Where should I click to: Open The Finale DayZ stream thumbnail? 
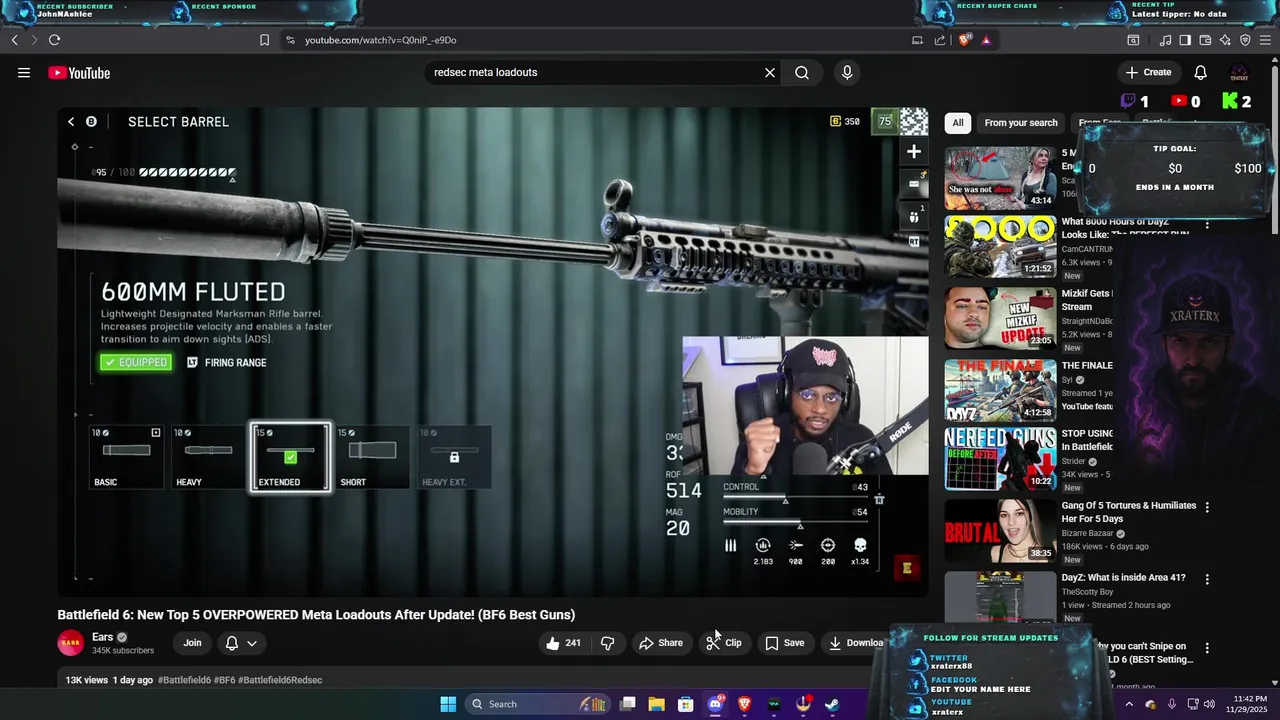pos(1000,390)
